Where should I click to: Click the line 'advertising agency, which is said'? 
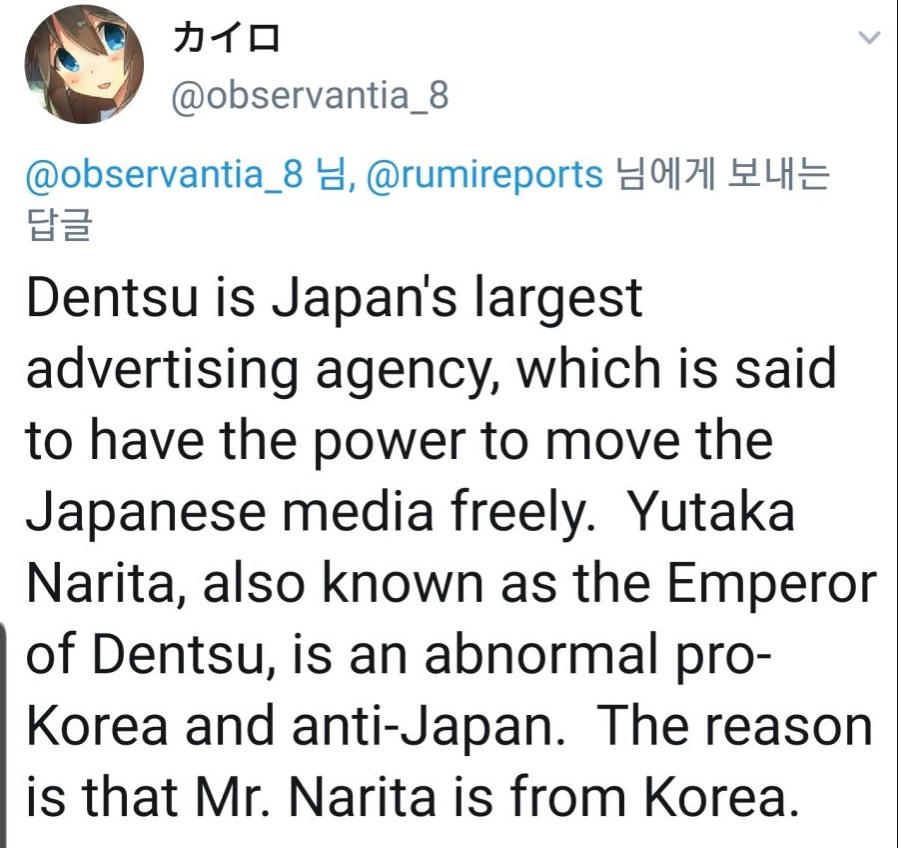tap(430, 371)
